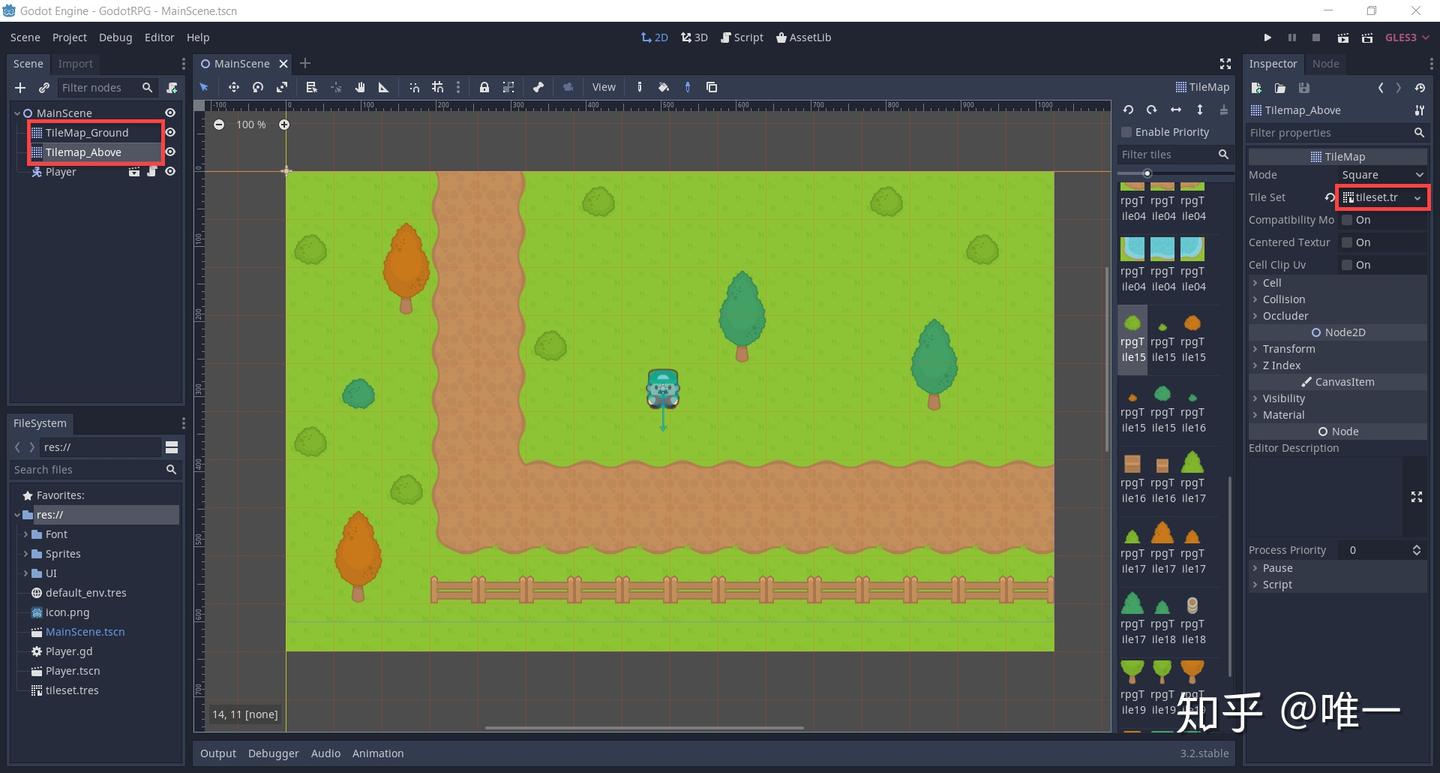Switch to the Node tab
The height and width of the screenshot is (773, 1440).
coord(1326,63)
